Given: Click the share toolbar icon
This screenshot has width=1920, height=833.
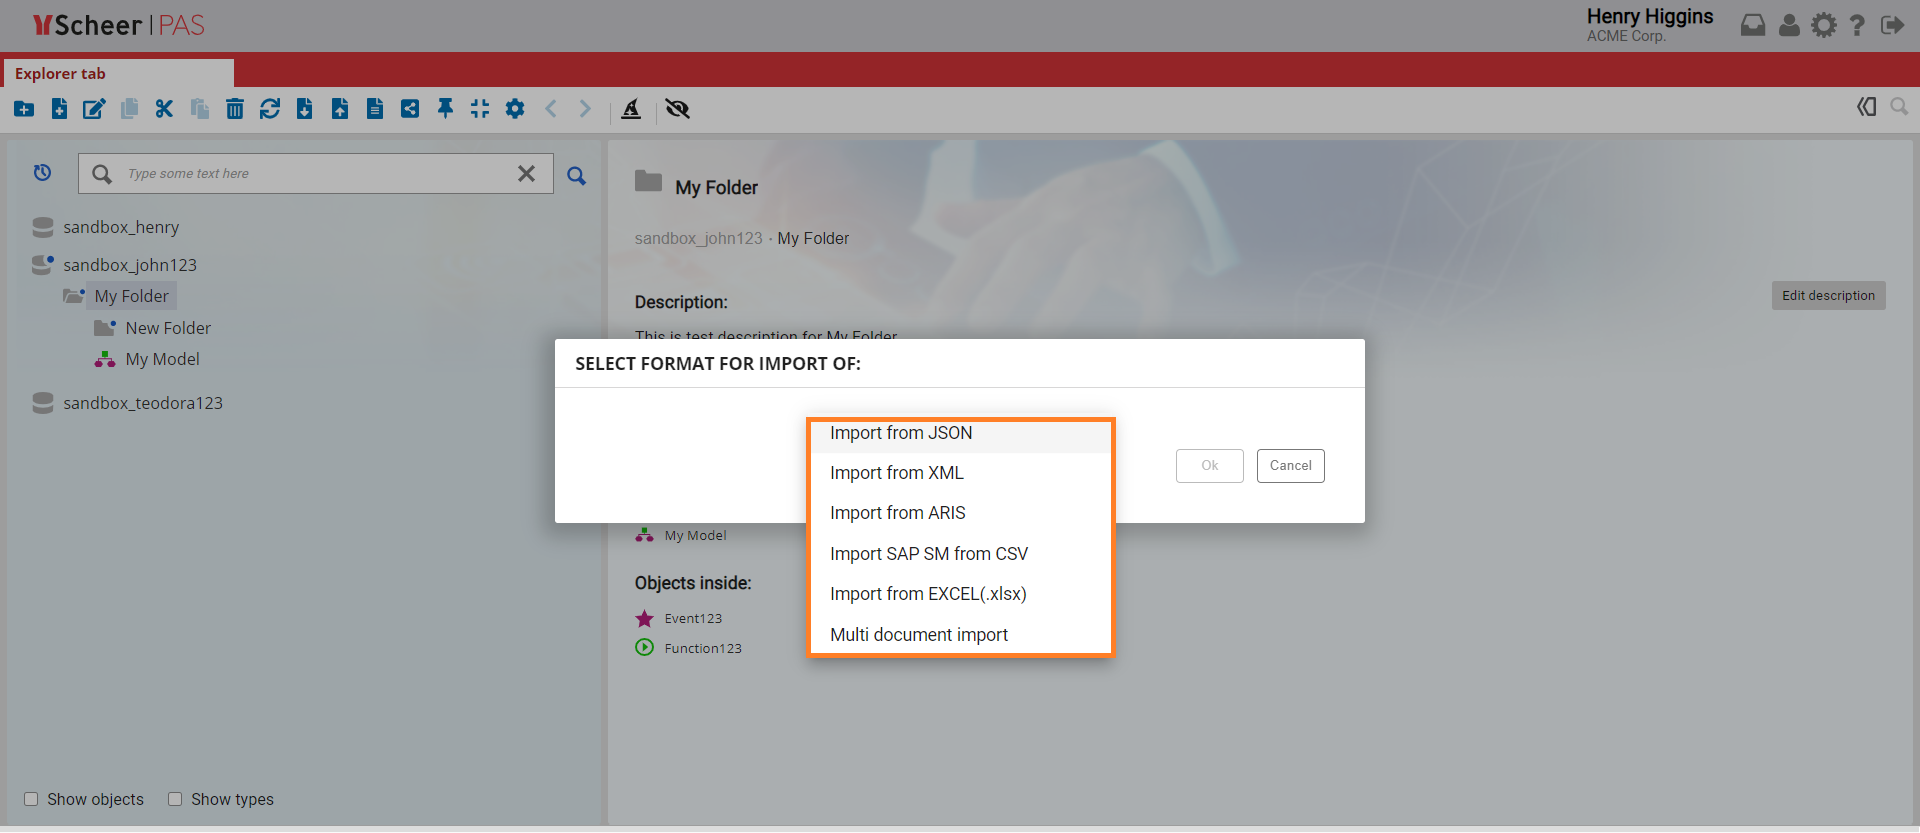Looking at the screenshot, I should [x=410, y=109].
